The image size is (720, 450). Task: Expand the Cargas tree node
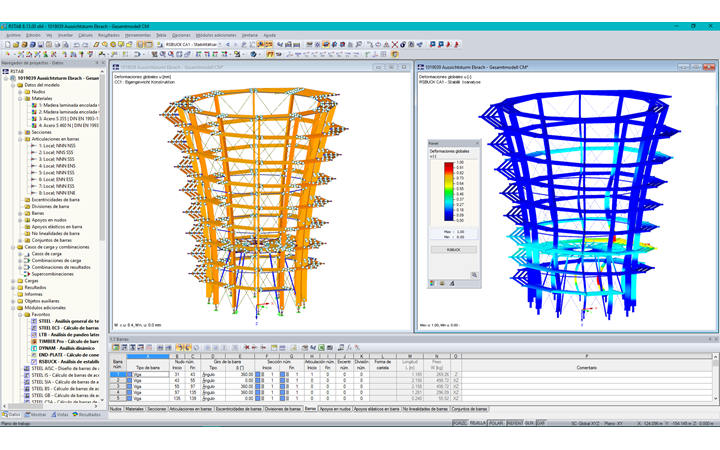(x=13, y=281)
